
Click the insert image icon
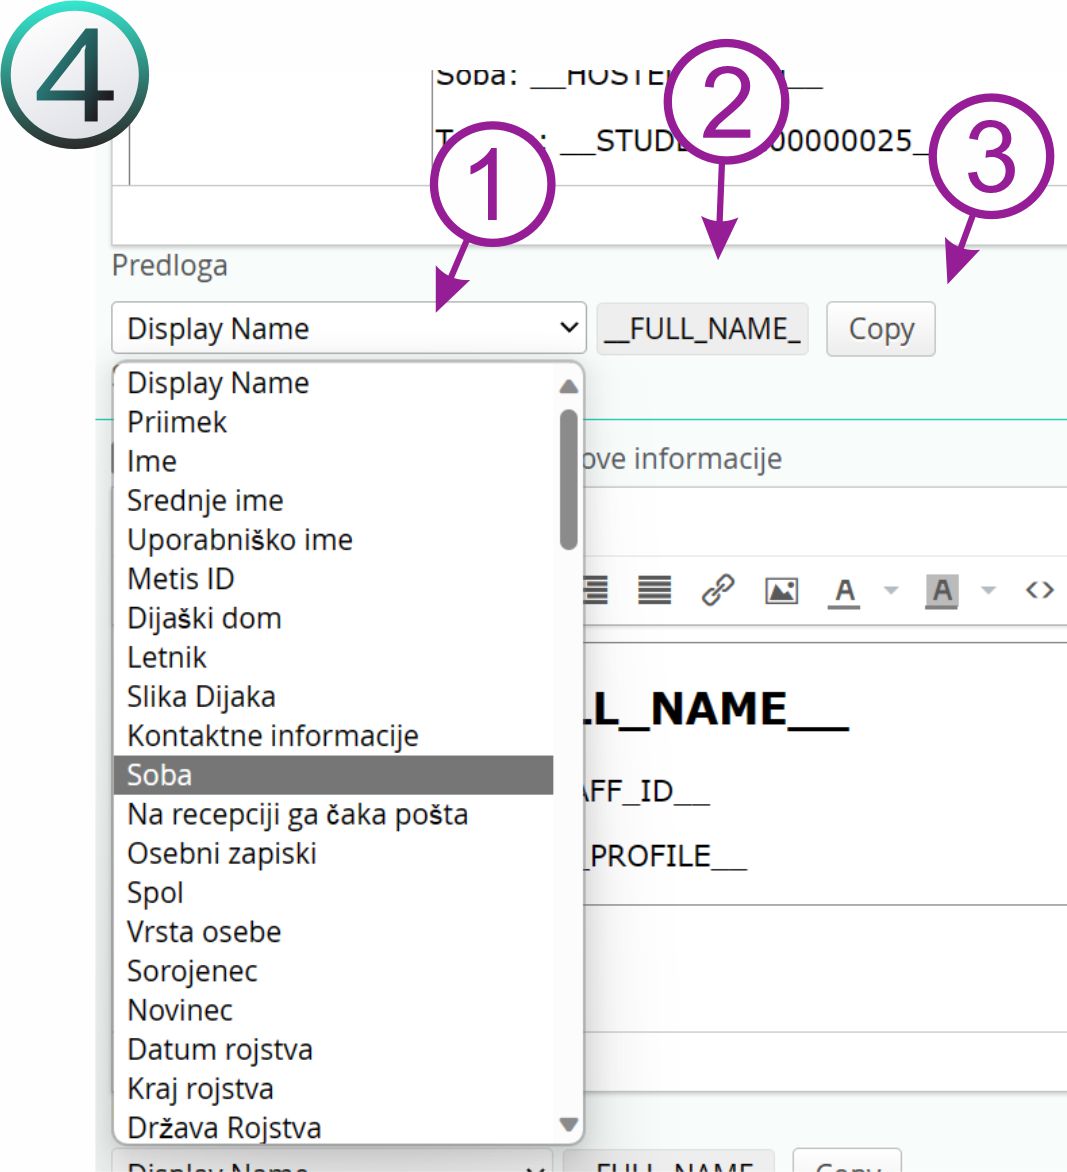(x=781, y=590)
